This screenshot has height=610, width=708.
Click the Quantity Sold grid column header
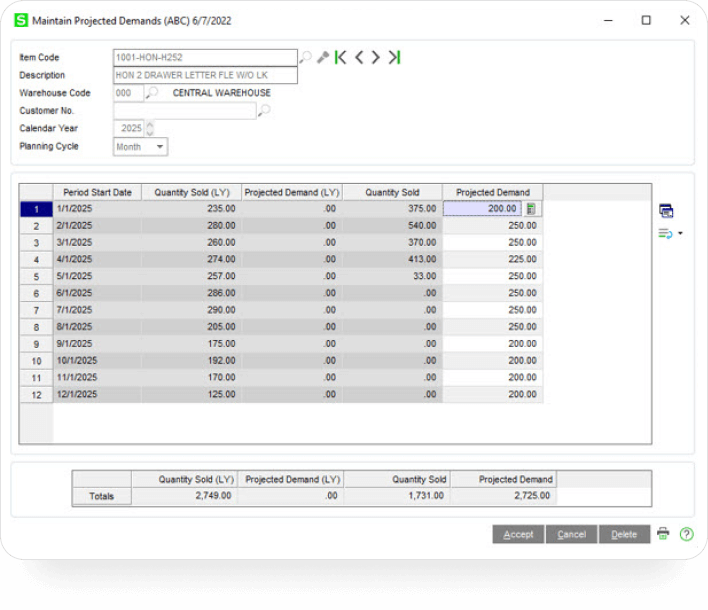(392, 192)
